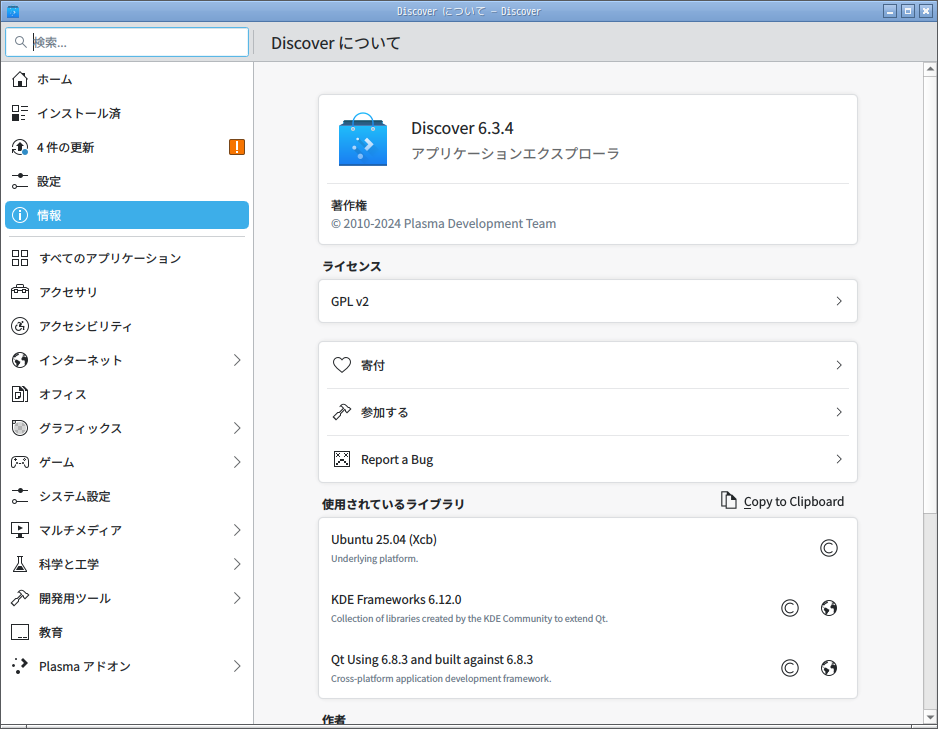Click the info circle icon beside 情報
Screen dimensions: 938x729
coord(20,215)
